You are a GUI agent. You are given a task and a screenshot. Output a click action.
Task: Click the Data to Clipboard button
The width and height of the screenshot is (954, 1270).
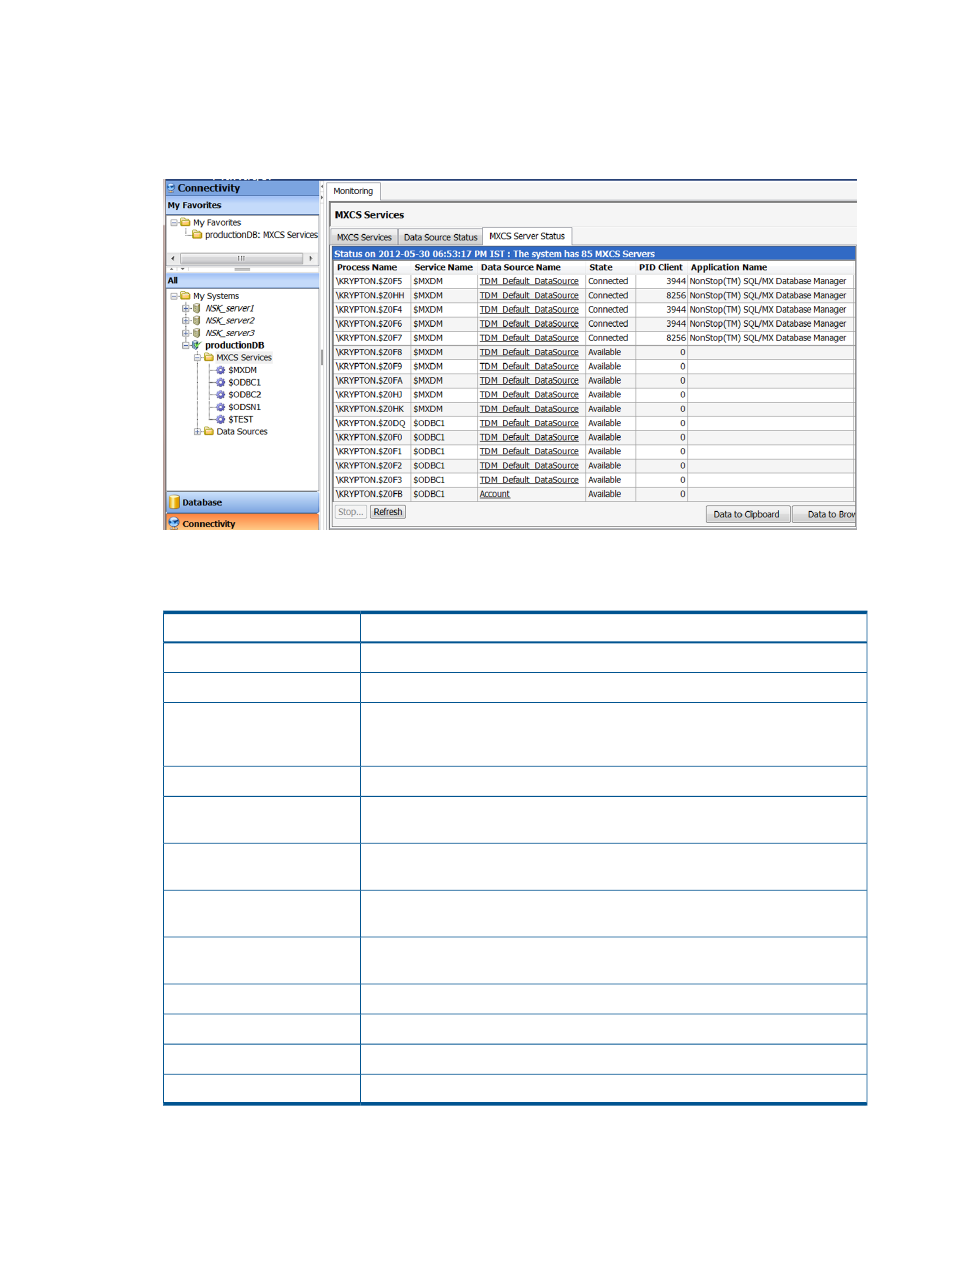point(747,514)
